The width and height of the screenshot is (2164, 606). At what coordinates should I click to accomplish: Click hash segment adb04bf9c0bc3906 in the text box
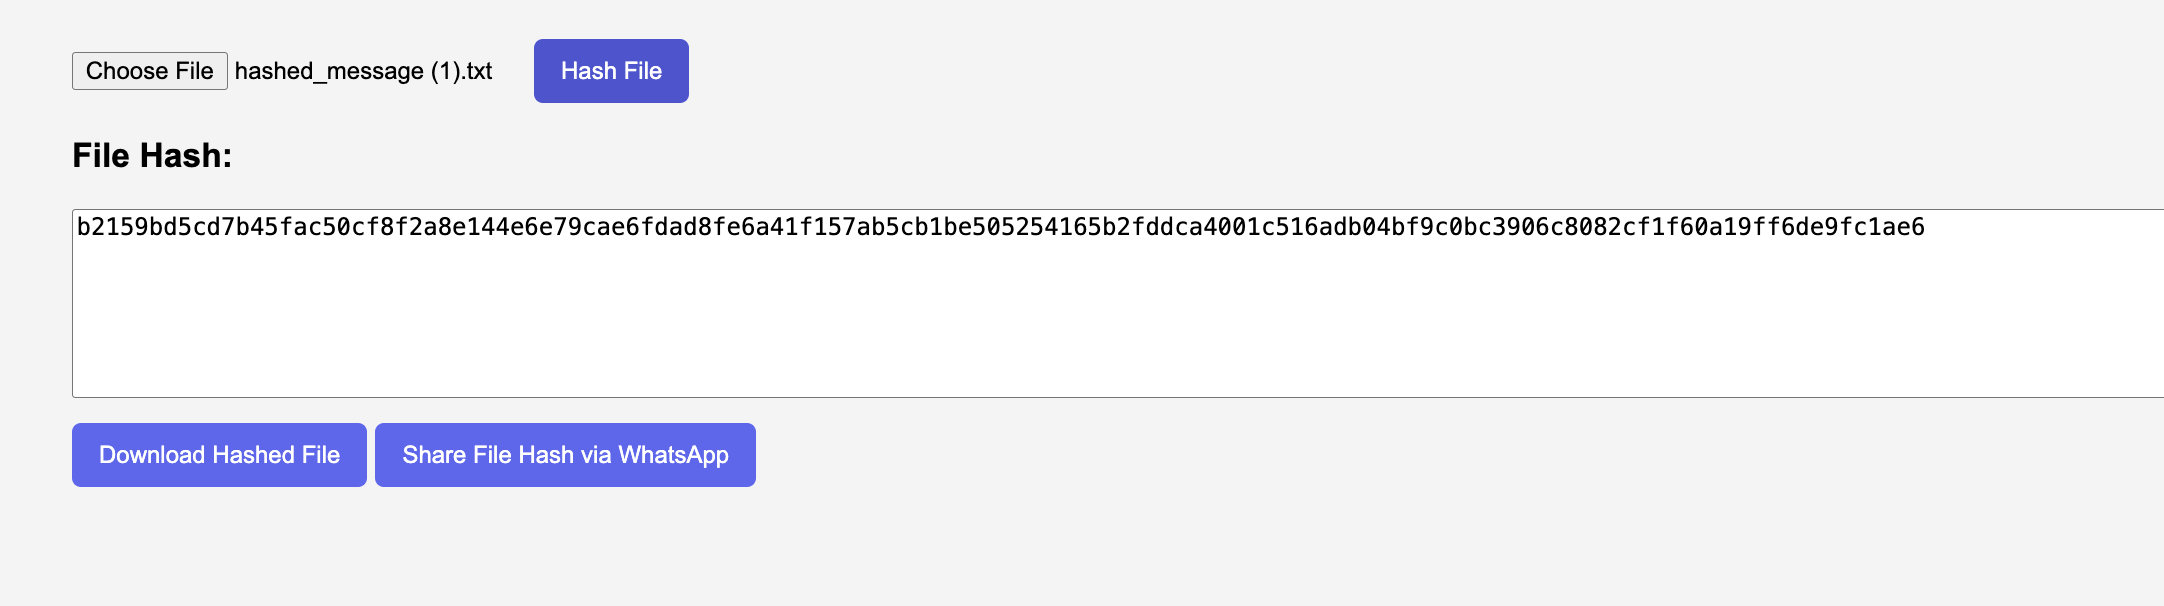[1435, 227]
